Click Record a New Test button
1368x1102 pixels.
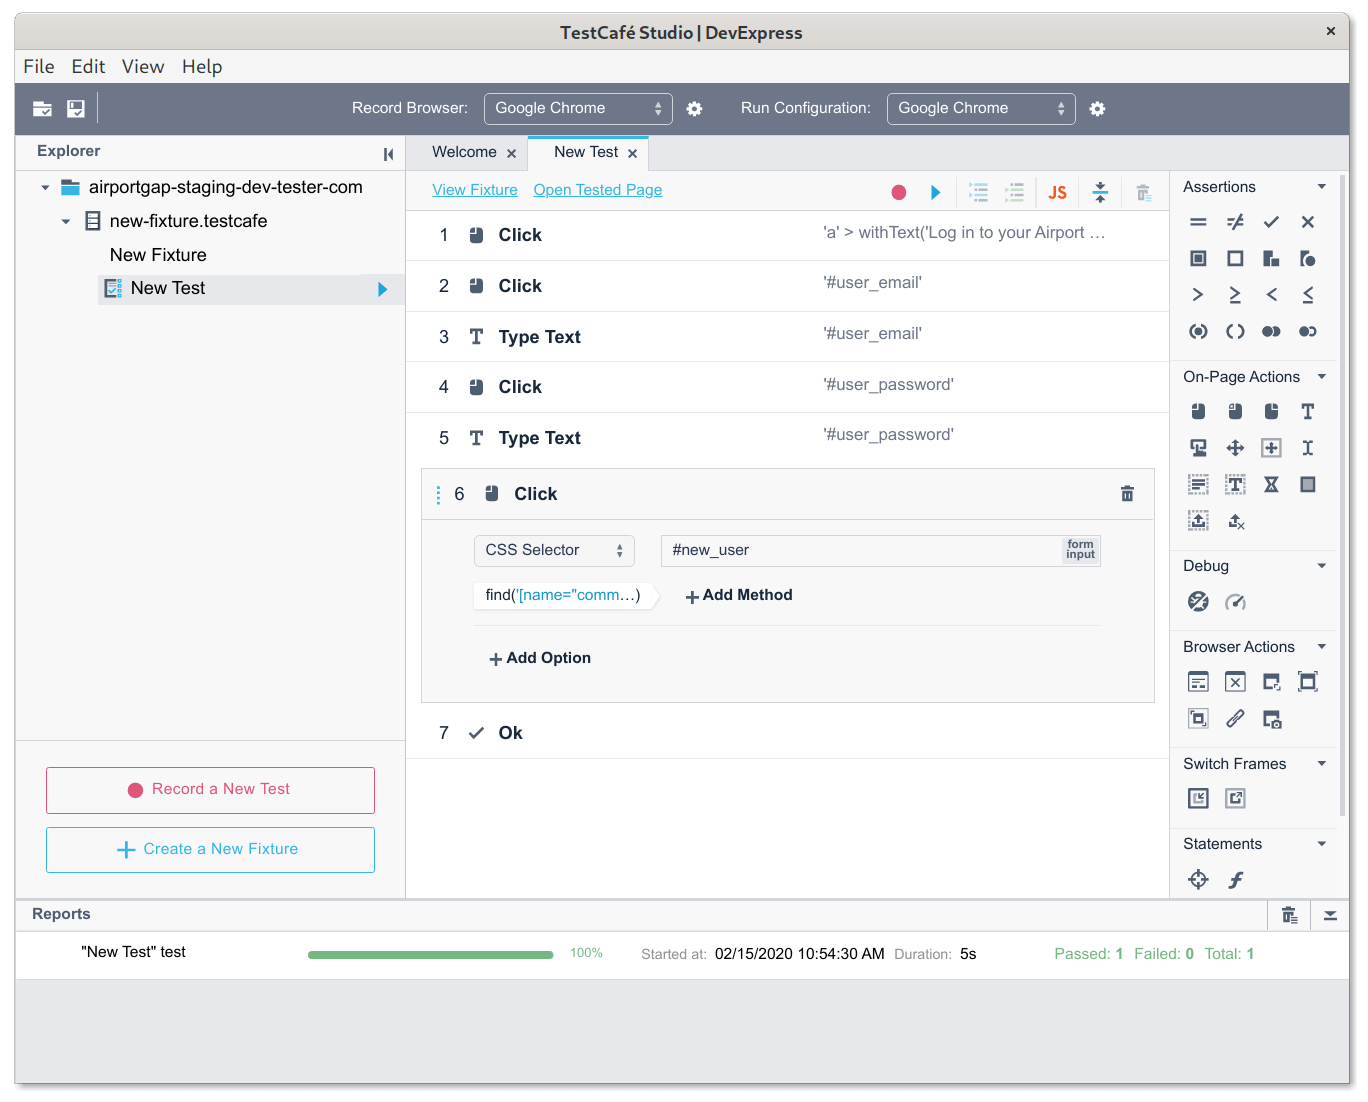click(210, 790)
